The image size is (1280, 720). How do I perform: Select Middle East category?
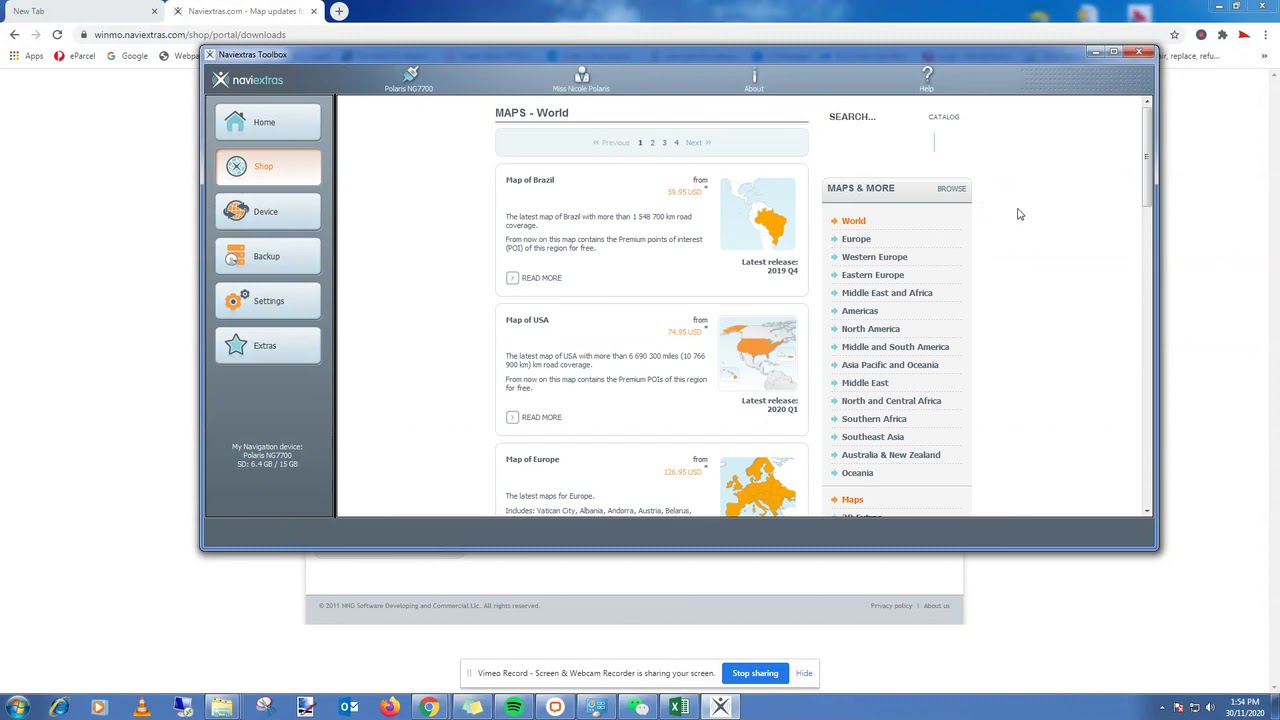tap(864, 383)
